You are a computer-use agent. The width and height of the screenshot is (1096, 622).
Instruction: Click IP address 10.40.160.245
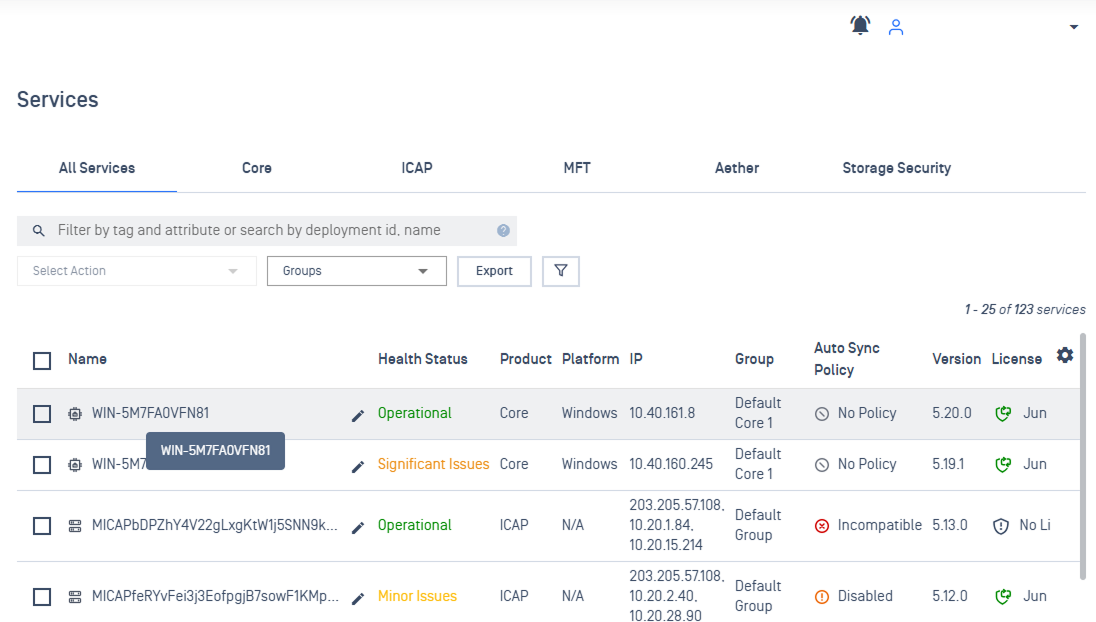tap(671, 464)
